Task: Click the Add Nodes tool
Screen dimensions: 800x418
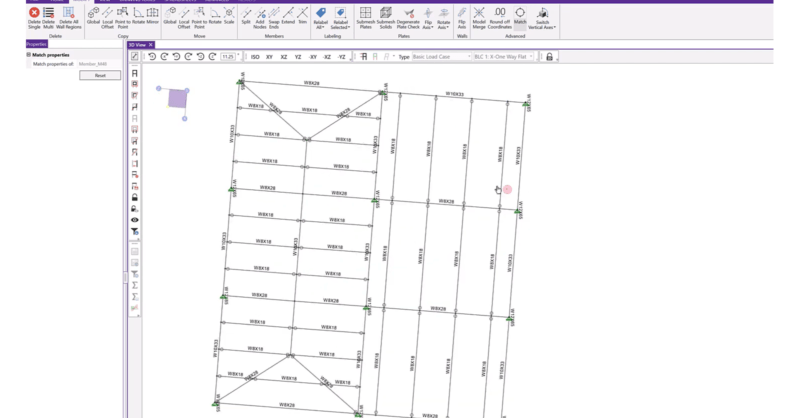Action: coord(260,15)
